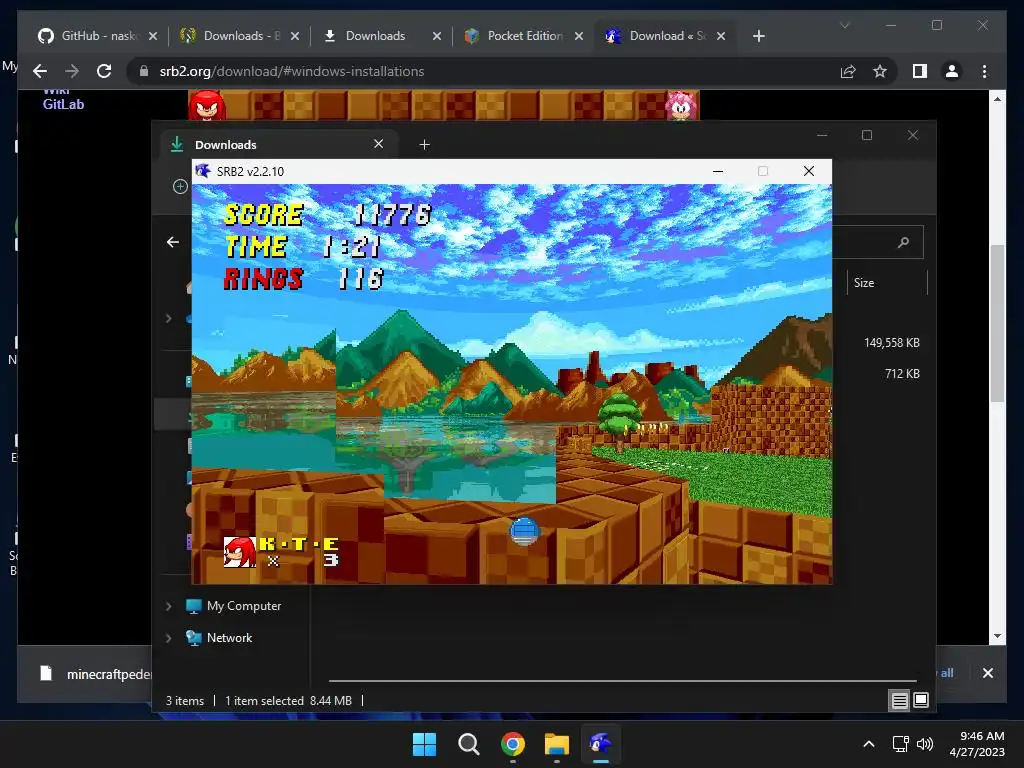Switch to the Downloads - B browser tab
The height and width of the screenshot is (768, 1024).
240,36
